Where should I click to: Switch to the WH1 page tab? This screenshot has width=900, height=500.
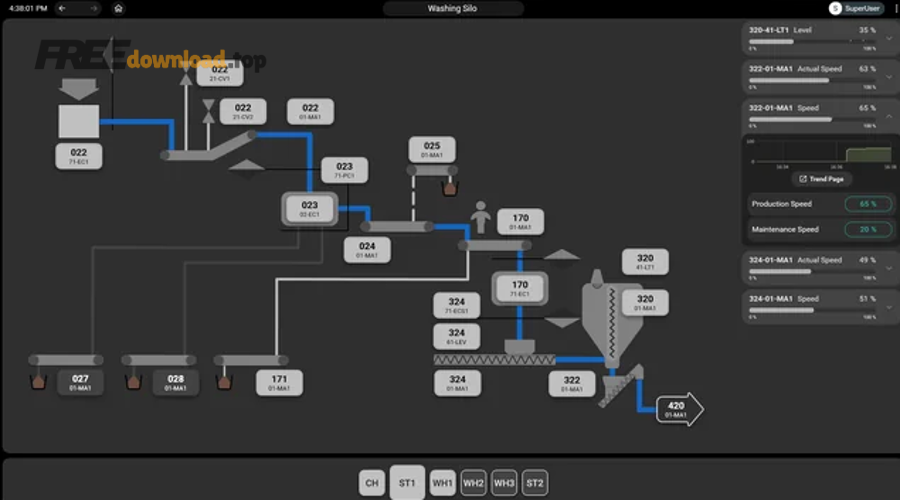(442, 483)
